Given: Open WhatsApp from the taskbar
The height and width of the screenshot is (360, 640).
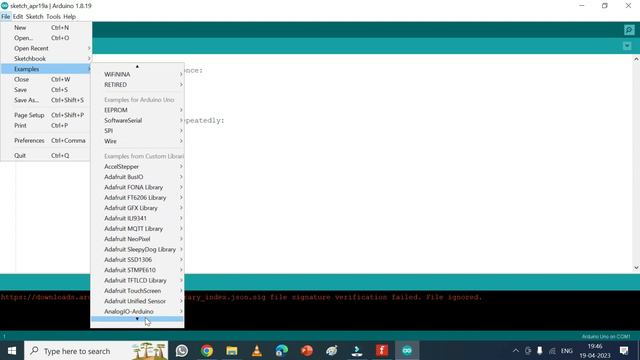Looking at the screenshot, I should 182,351.
